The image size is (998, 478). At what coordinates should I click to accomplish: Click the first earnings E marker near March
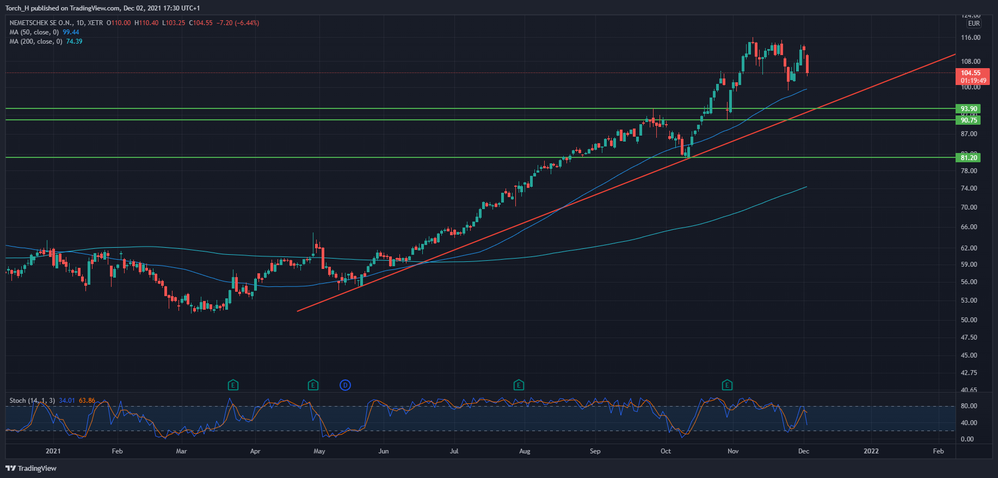[x=233, y=384]
